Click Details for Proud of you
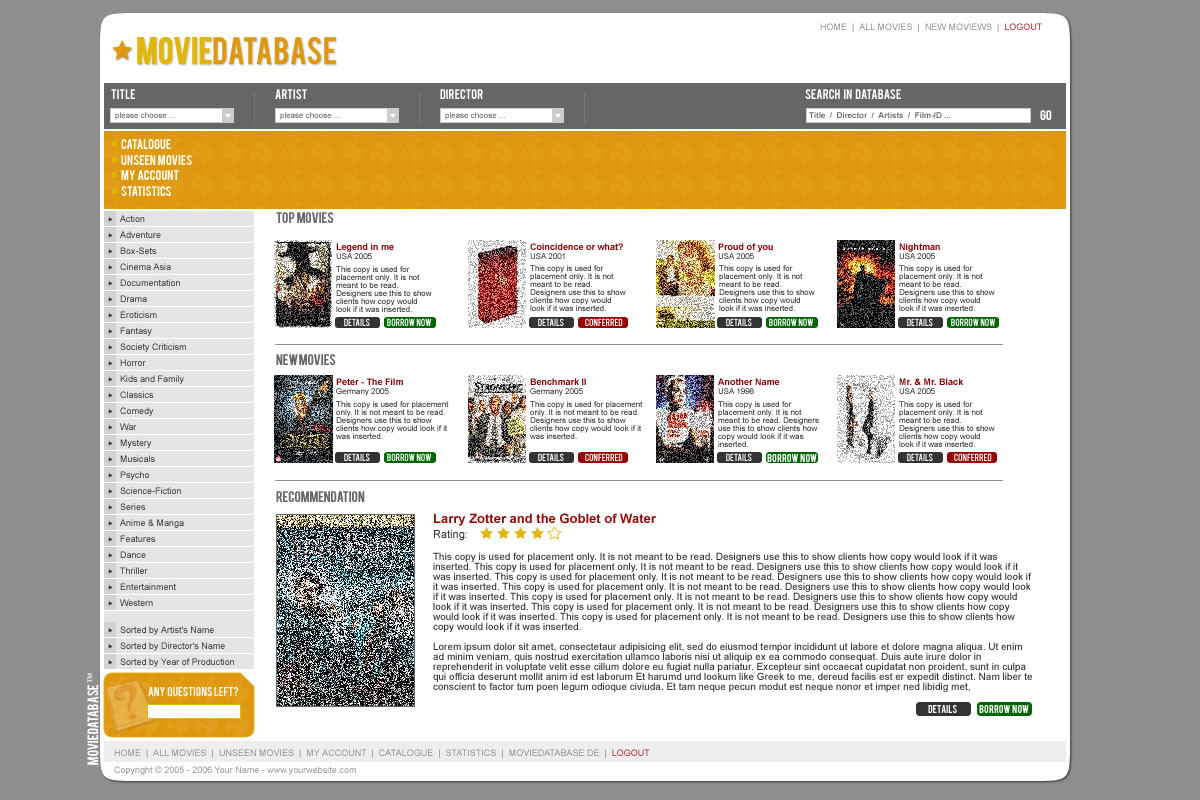 click(739, 323)
